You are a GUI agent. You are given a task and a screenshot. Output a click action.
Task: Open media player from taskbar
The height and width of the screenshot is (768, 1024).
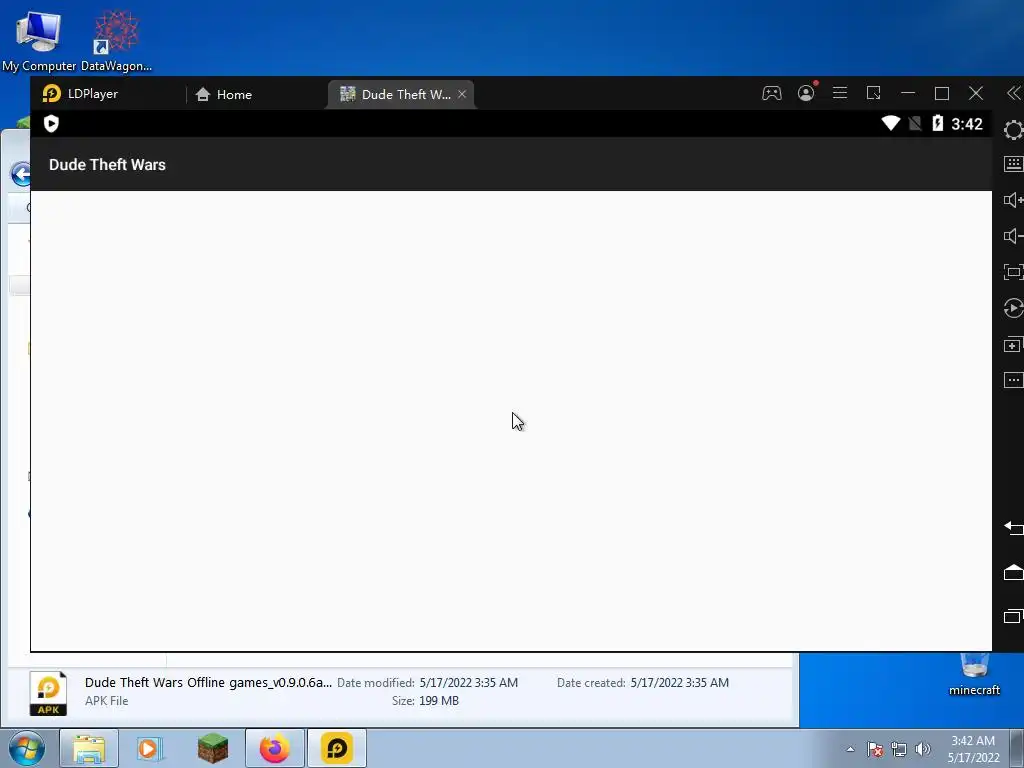[150, 748]
